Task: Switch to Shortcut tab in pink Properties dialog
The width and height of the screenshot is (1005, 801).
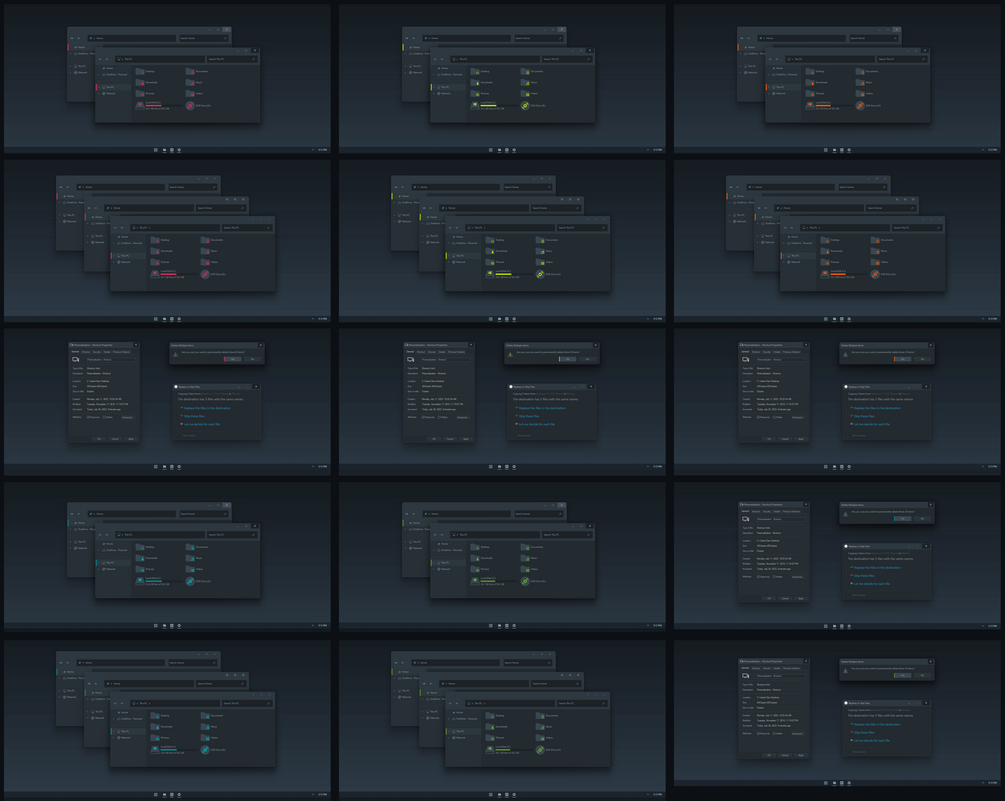Action: [86, 352]
